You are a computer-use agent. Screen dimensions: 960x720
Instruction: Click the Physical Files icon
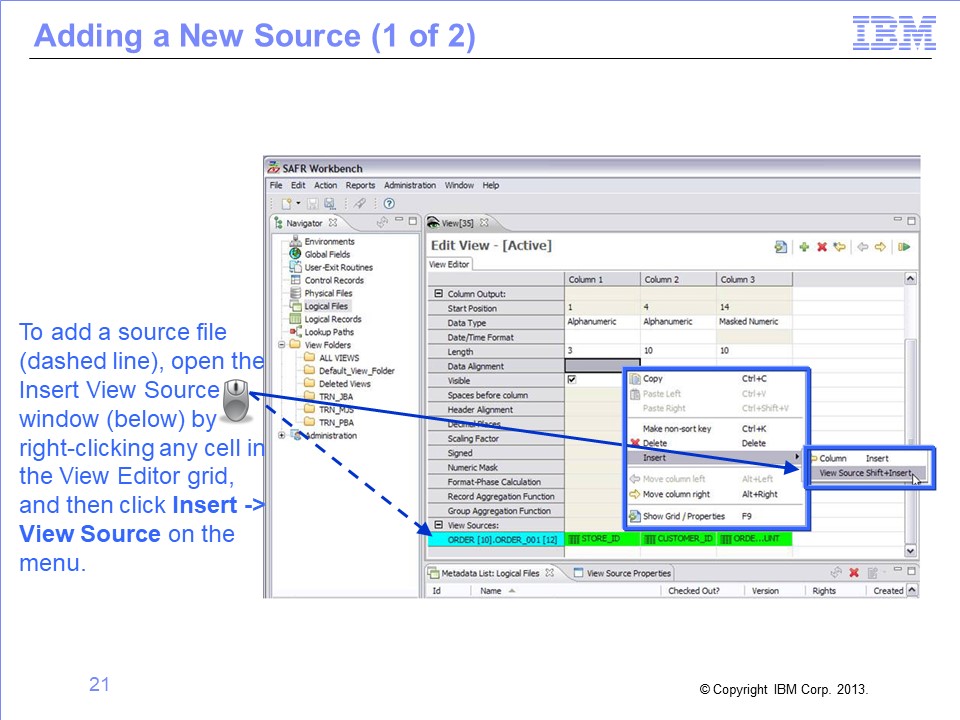(295, 293)
